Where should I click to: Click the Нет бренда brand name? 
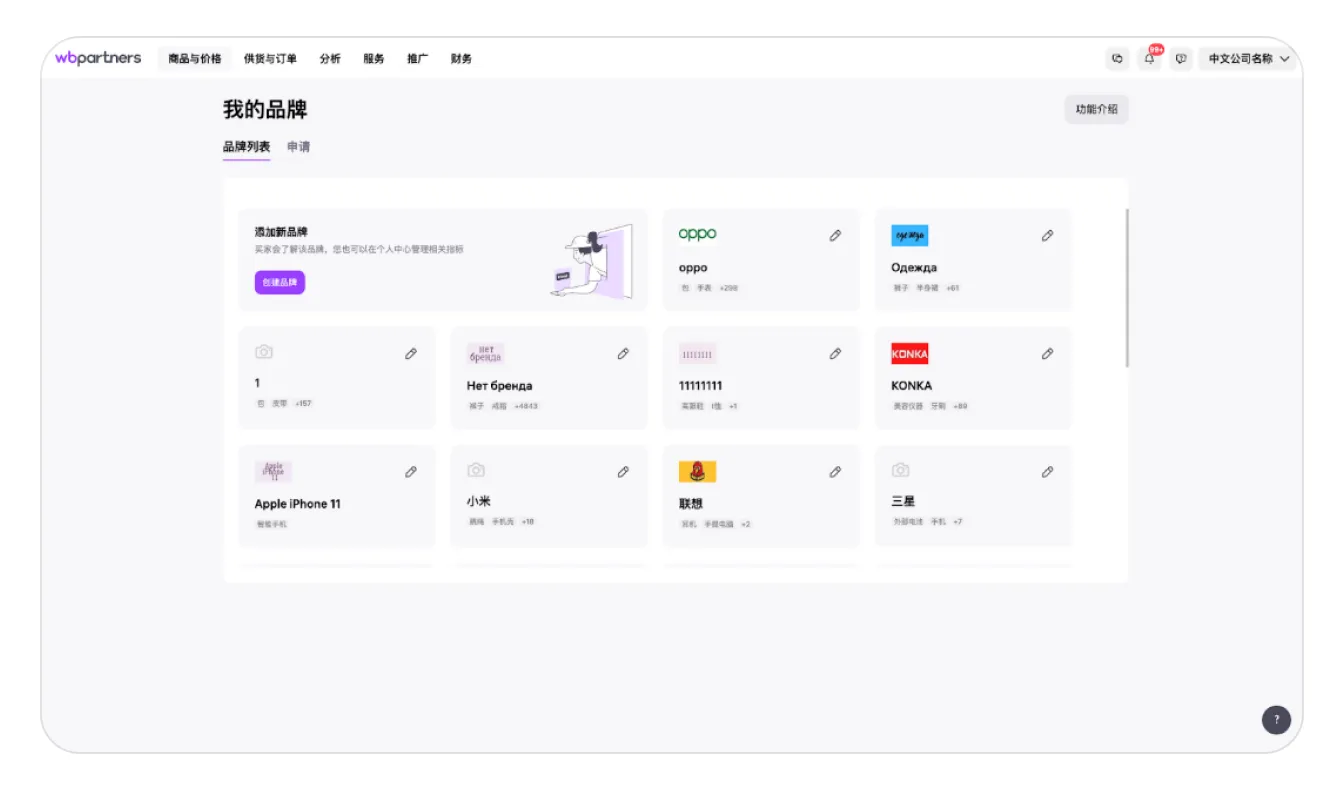click(x=500, y=386)
